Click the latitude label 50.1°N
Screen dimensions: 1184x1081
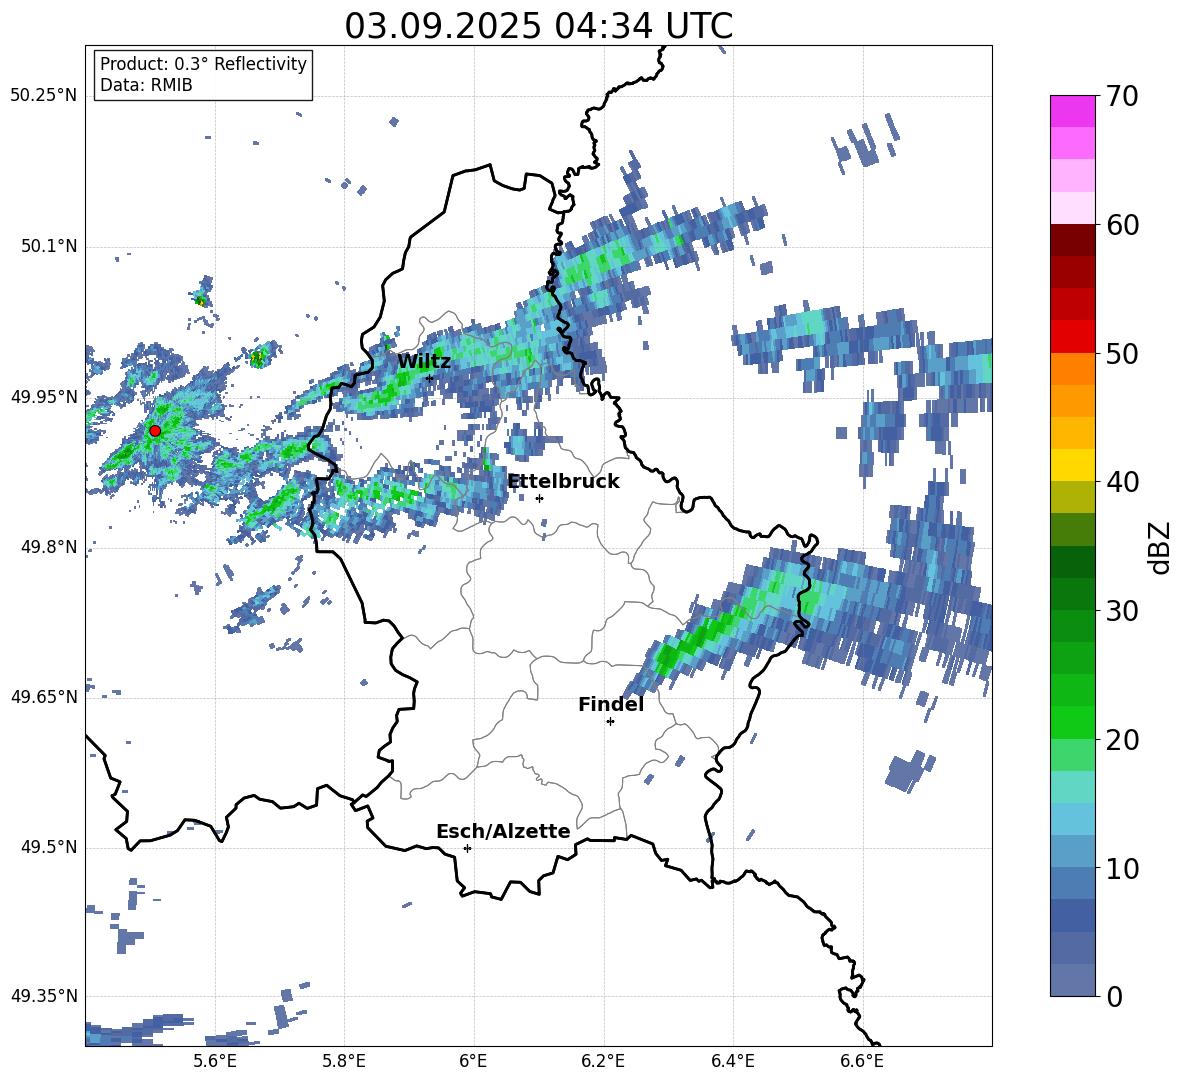[48, 247]
